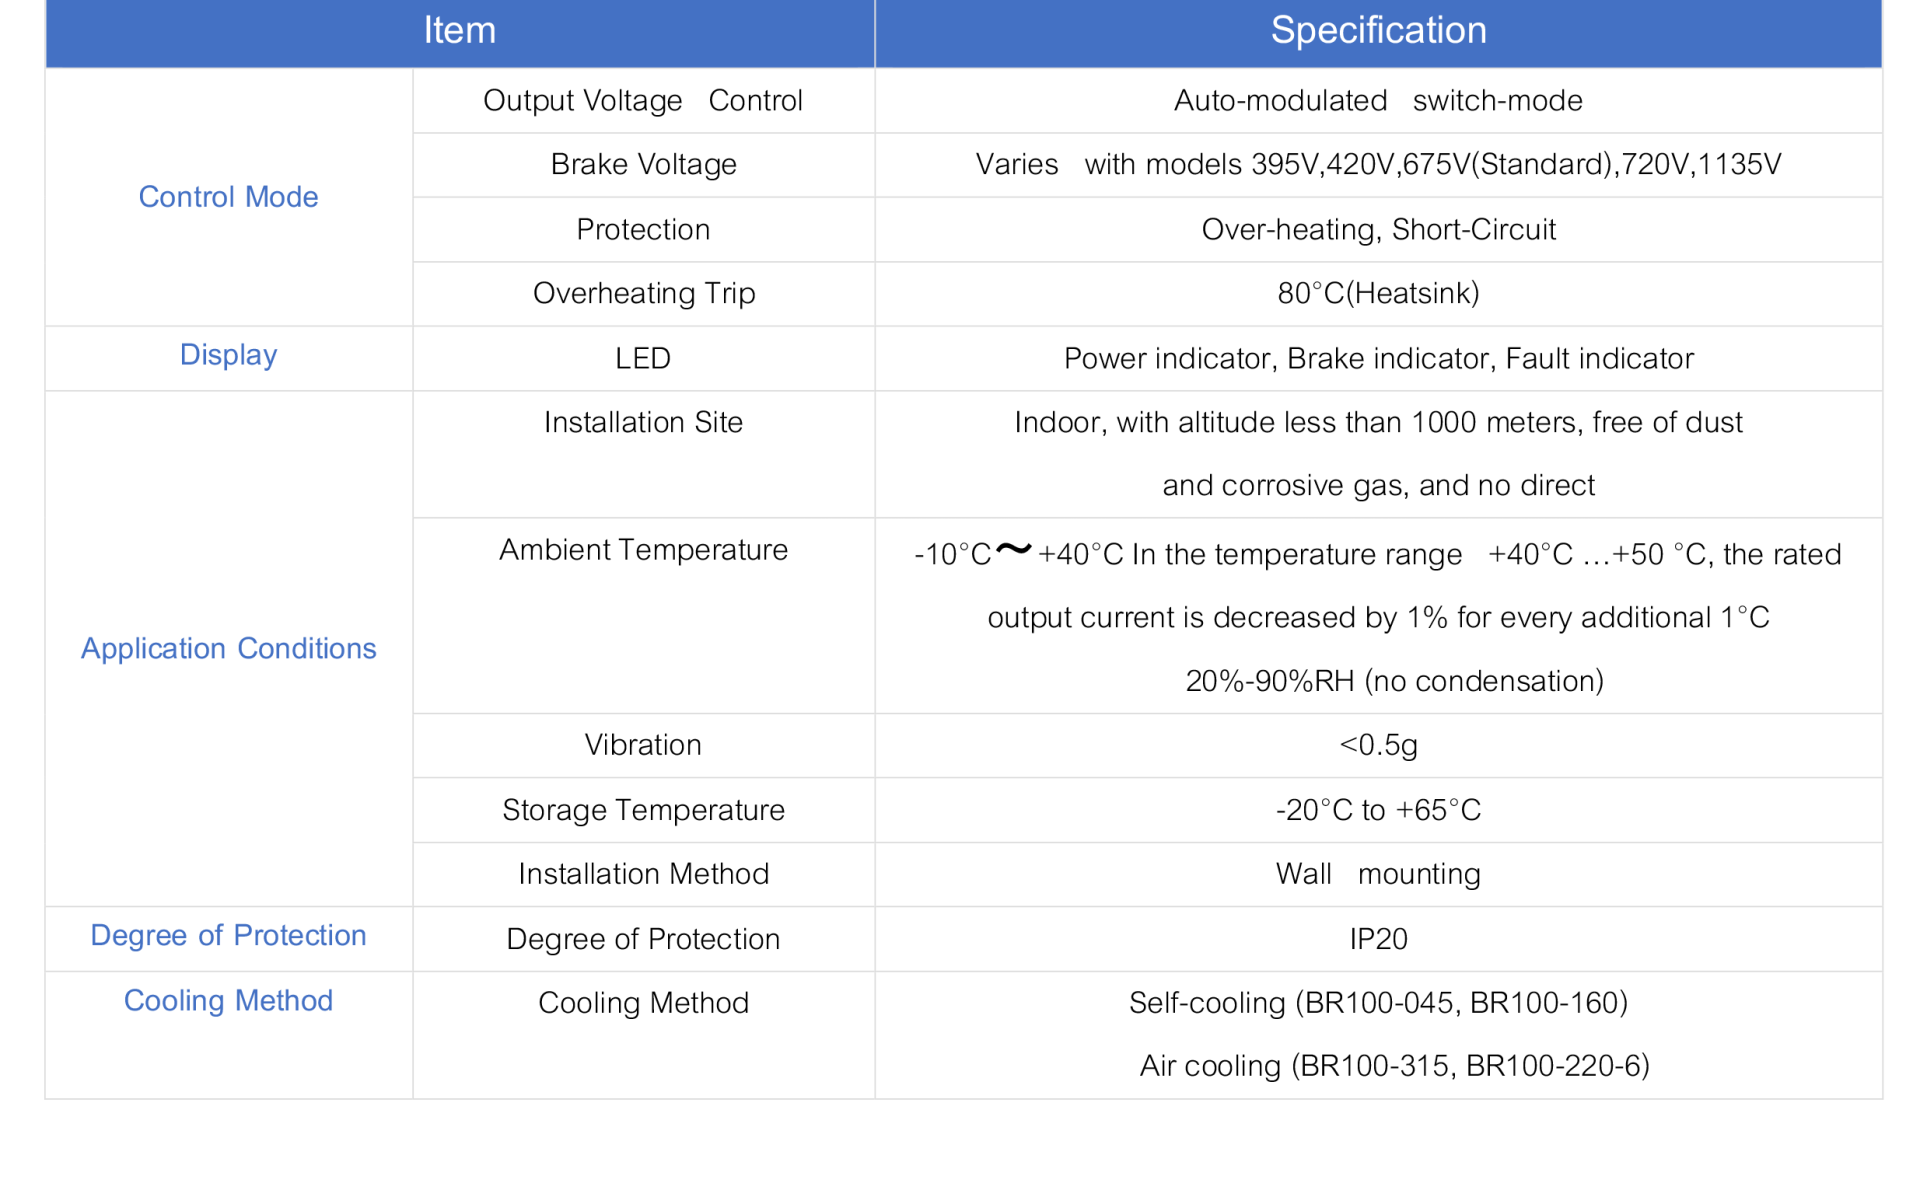
Task: Click the blue Degree of Protection label
Action: tap(228, 935)
